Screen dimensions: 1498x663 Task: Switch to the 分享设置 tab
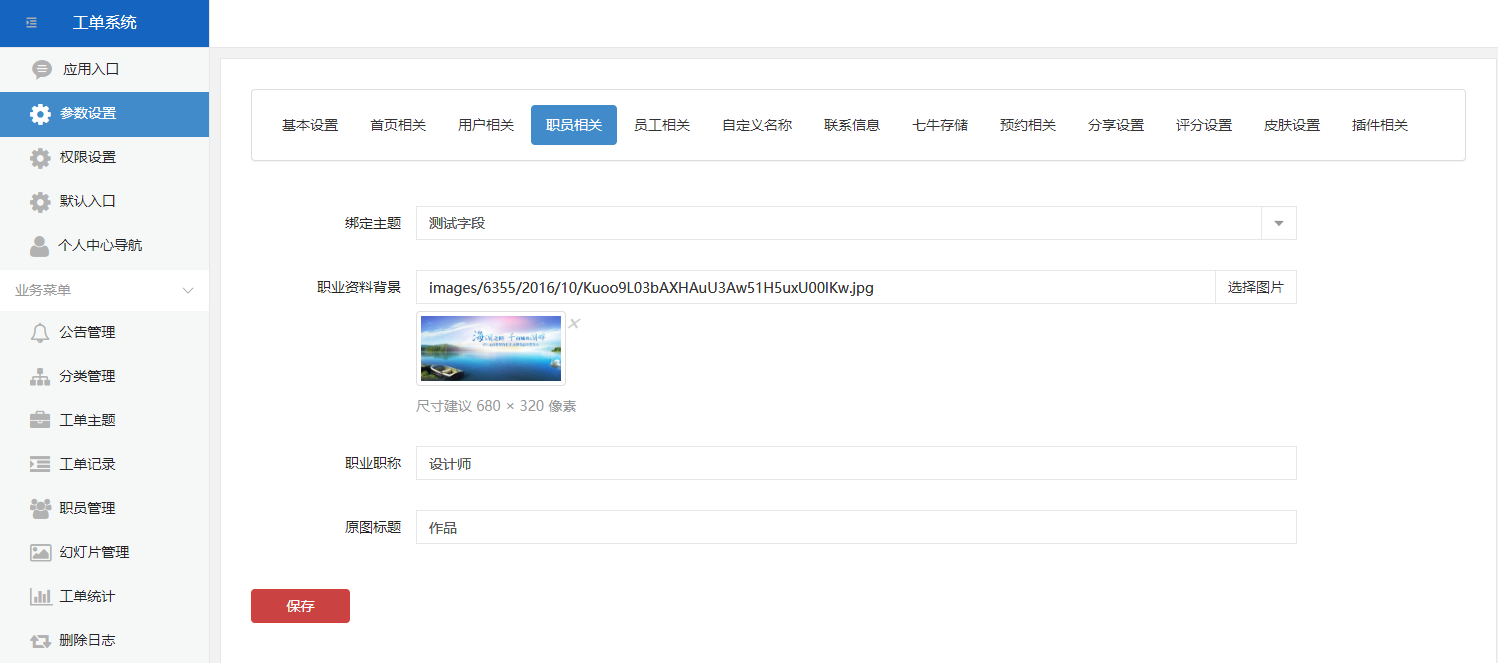pyautogui.click(x=1116, y=125)
